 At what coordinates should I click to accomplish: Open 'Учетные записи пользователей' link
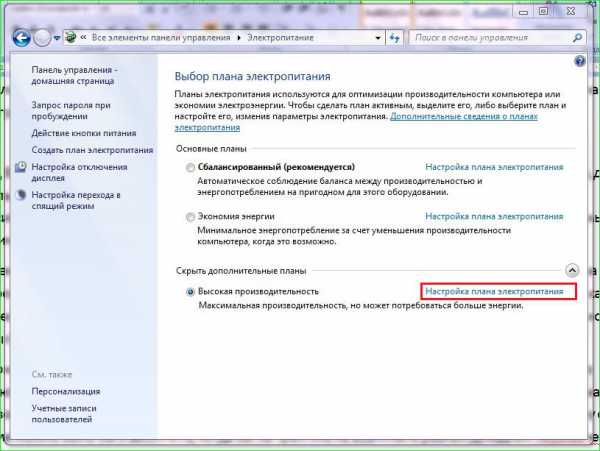click(x=64, y=414)
